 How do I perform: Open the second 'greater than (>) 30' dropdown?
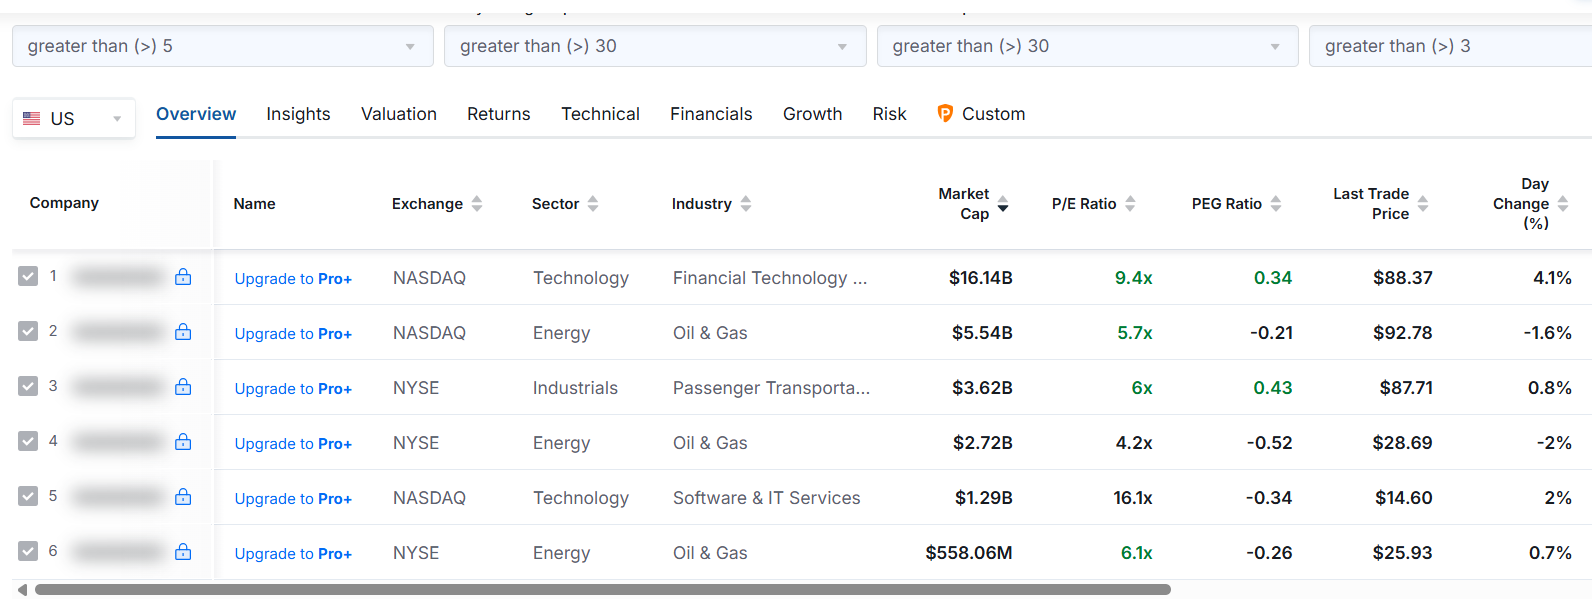1088,46
